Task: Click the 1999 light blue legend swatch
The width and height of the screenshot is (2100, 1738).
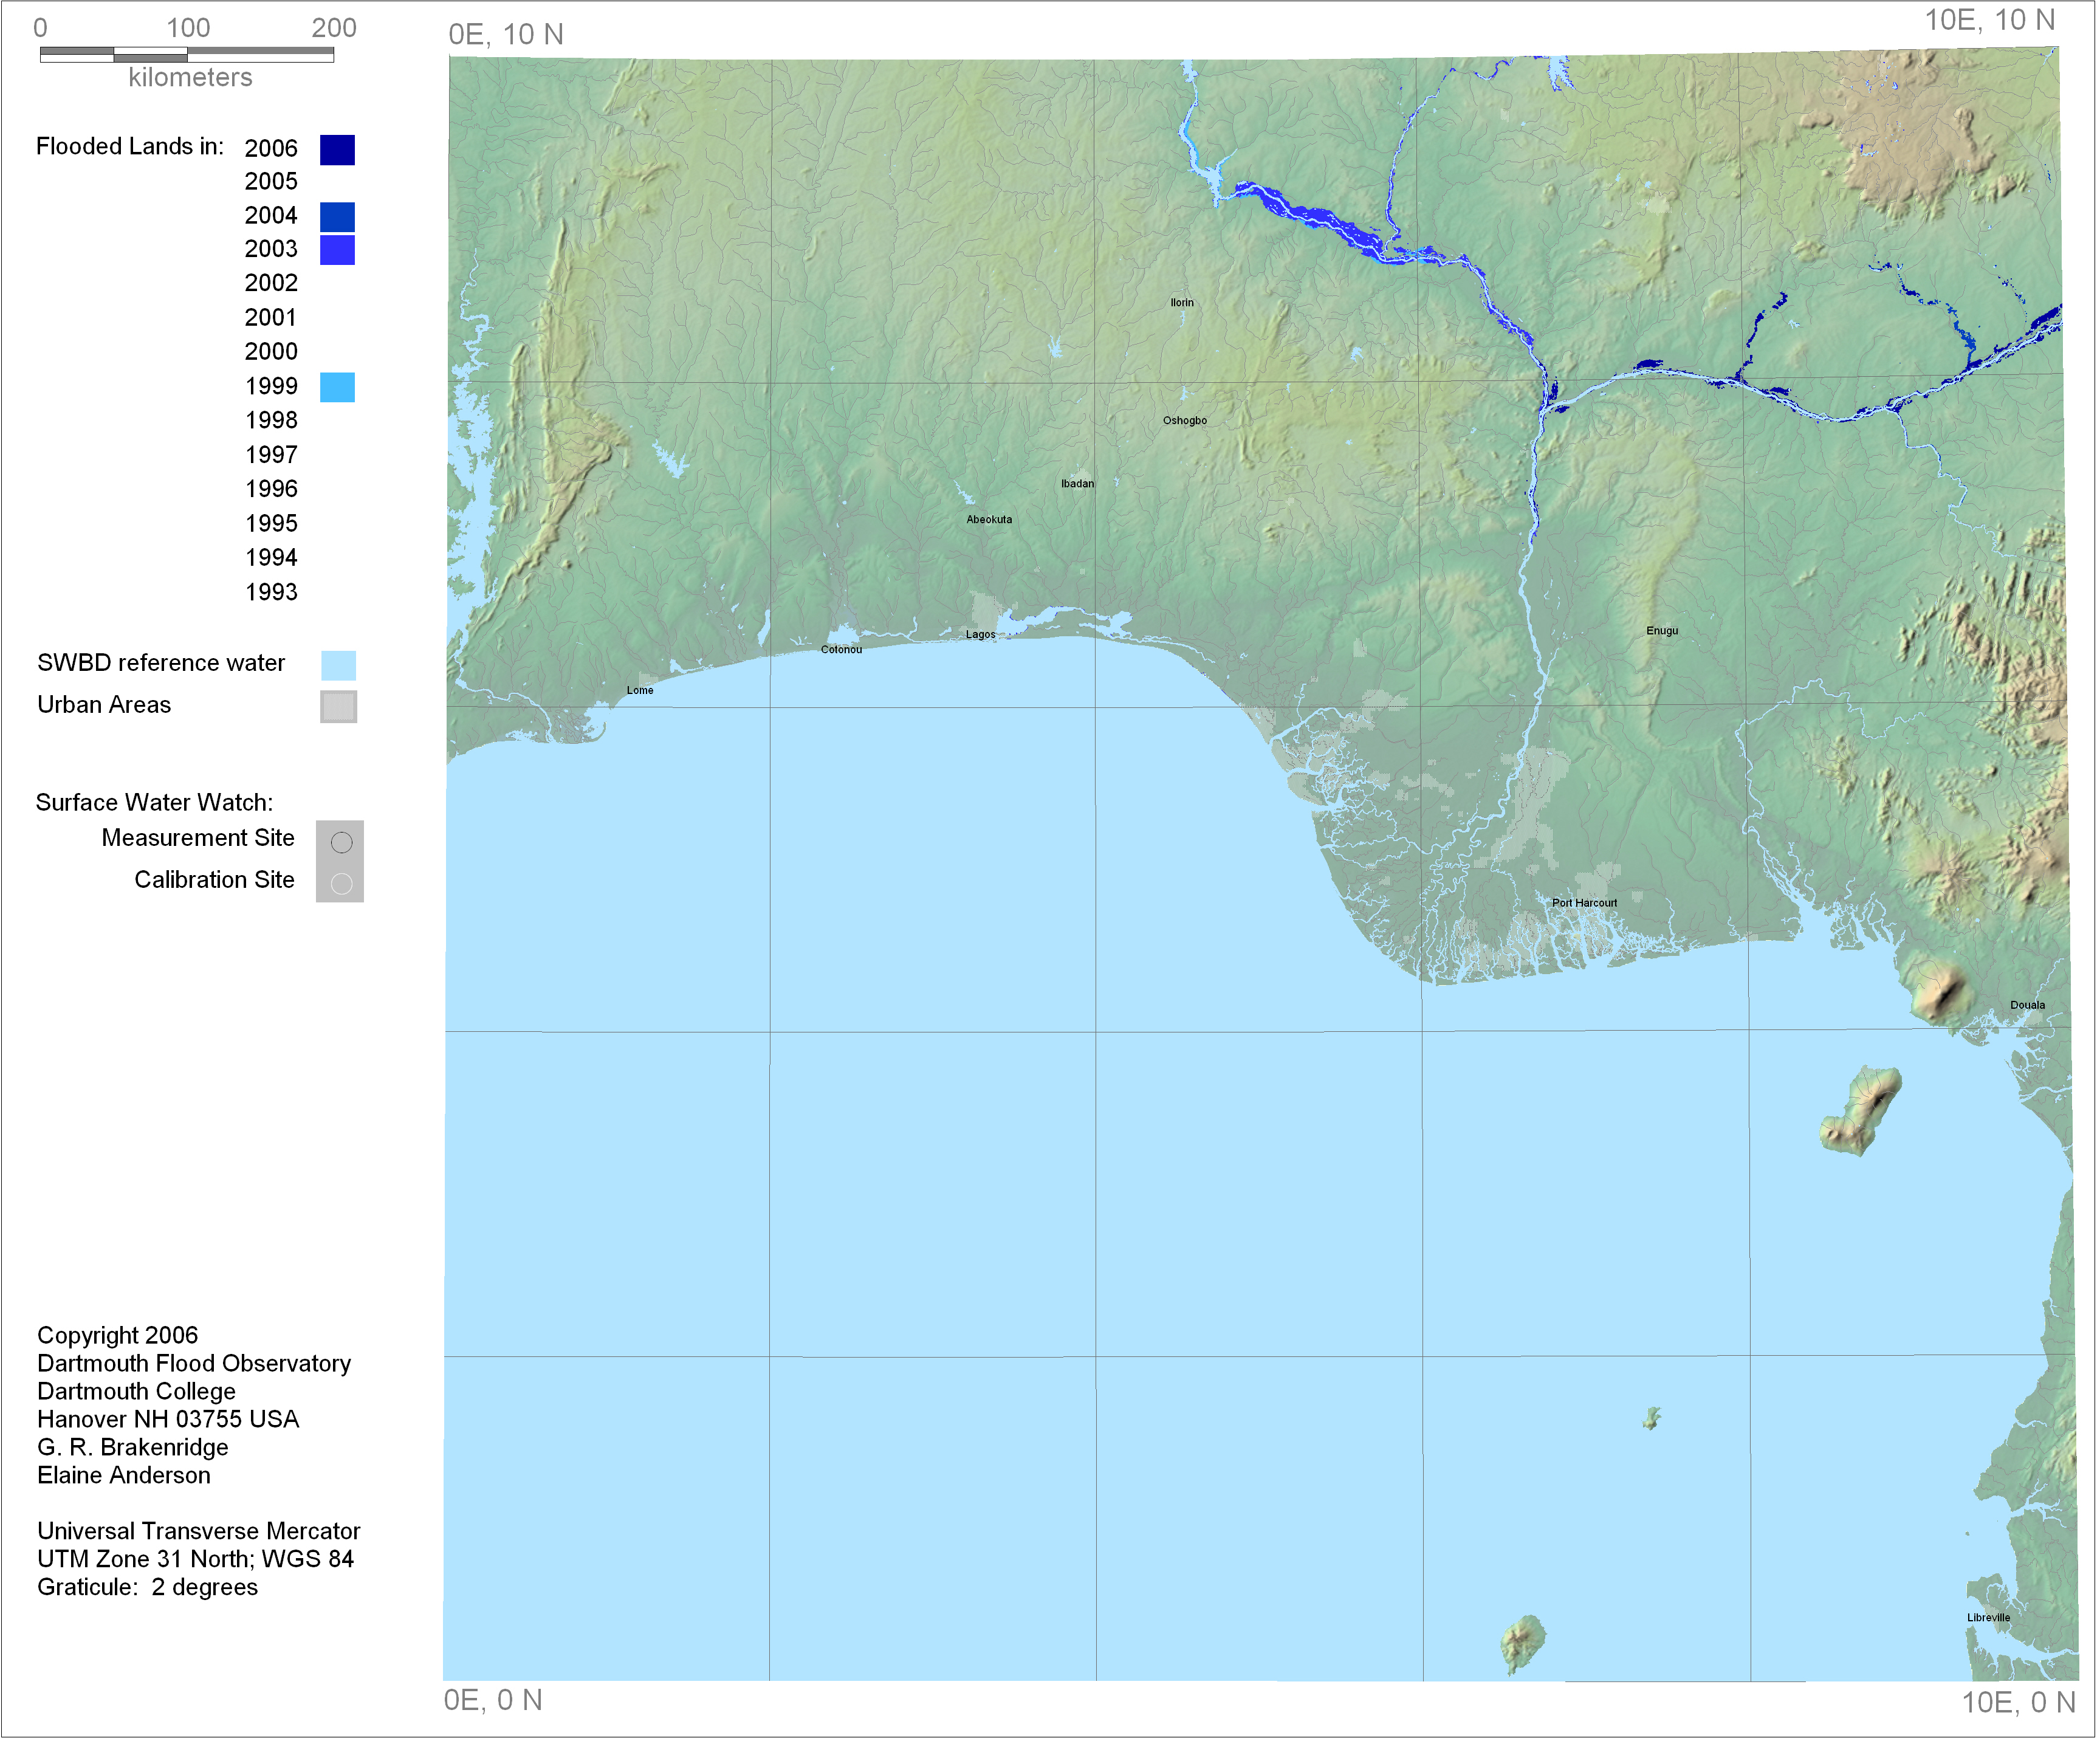Action: coord(337,387)
